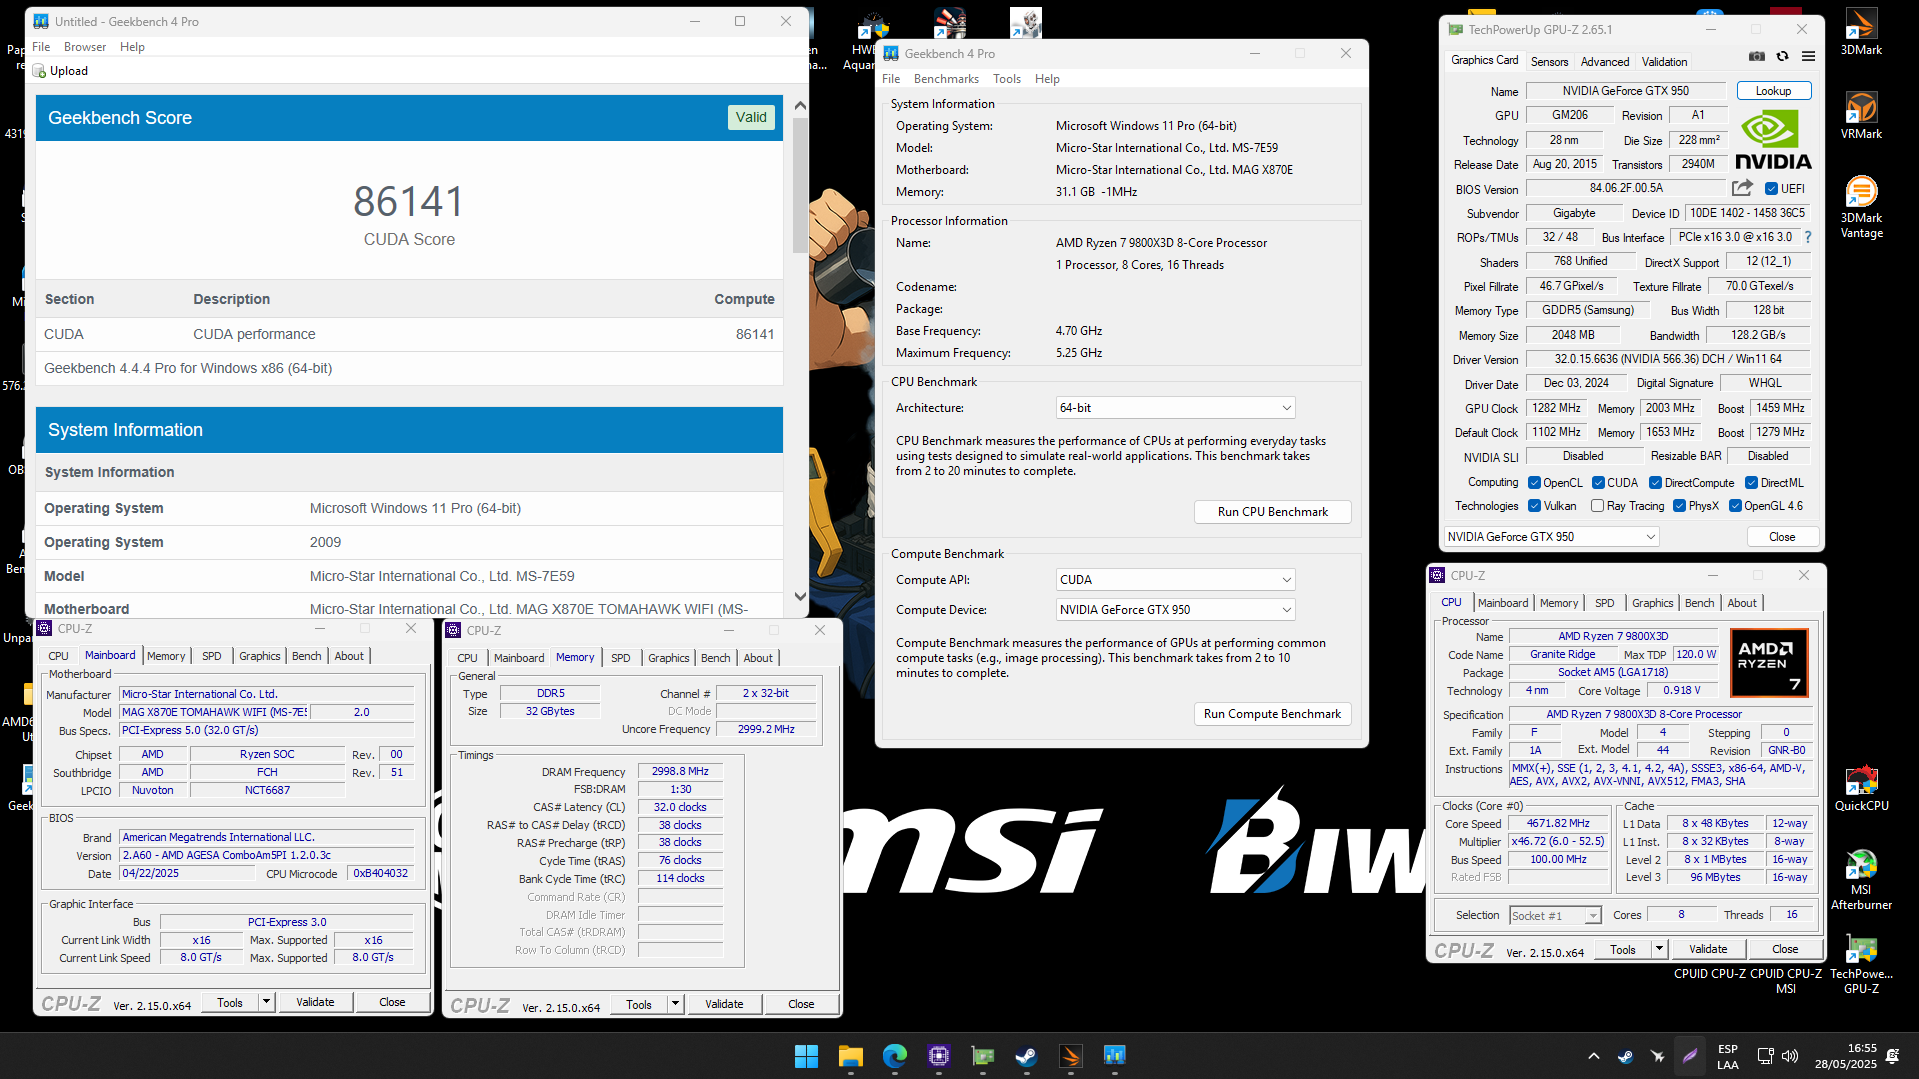Click the Run Compute Benchmark button
1919x1079 pixels.
1272,714
